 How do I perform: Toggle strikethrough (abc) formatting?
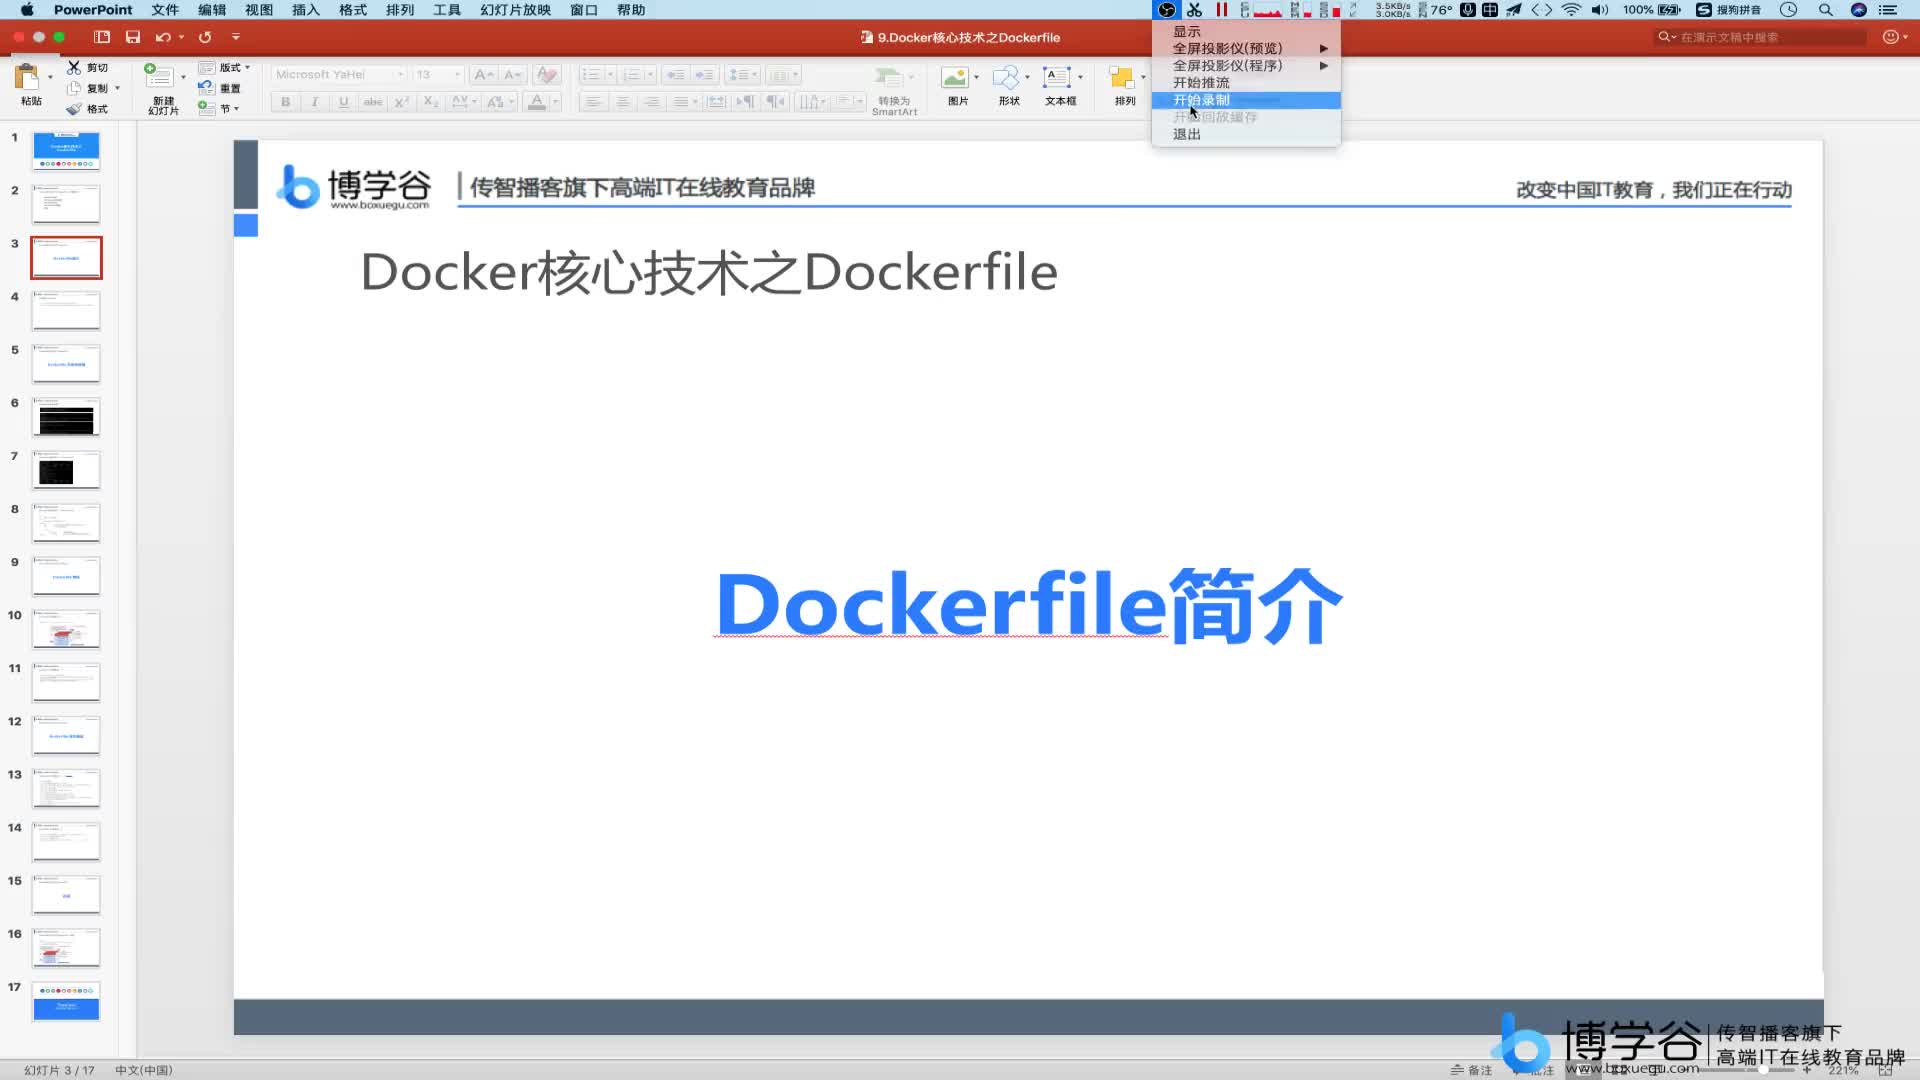(x=373, y=102)
